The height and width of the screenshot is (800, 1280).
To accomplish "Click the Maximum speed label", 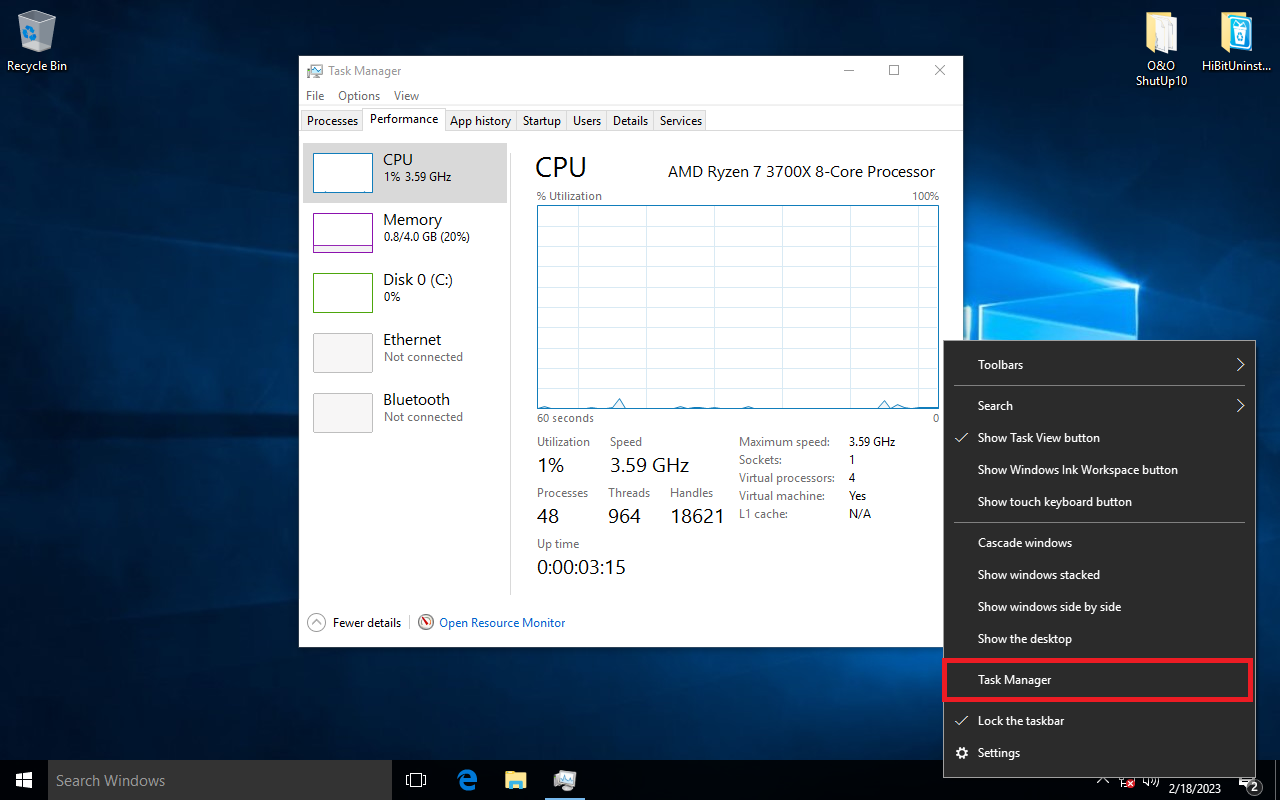I will [785, 442].
